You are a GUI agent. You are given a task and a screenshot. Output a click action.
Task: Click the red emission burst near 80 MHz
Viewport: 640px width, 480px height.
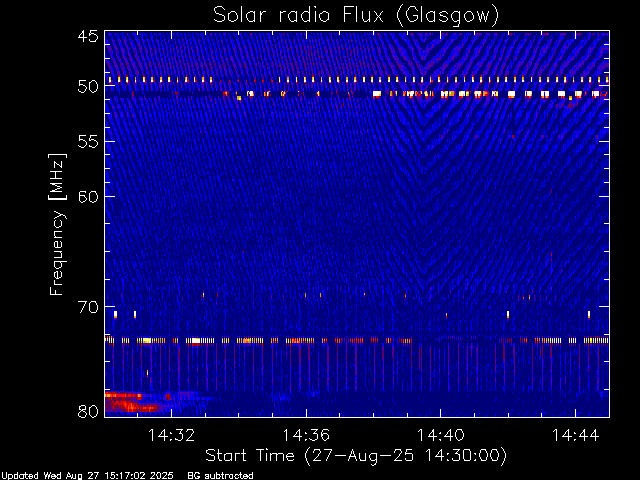[x=131, y=402]
